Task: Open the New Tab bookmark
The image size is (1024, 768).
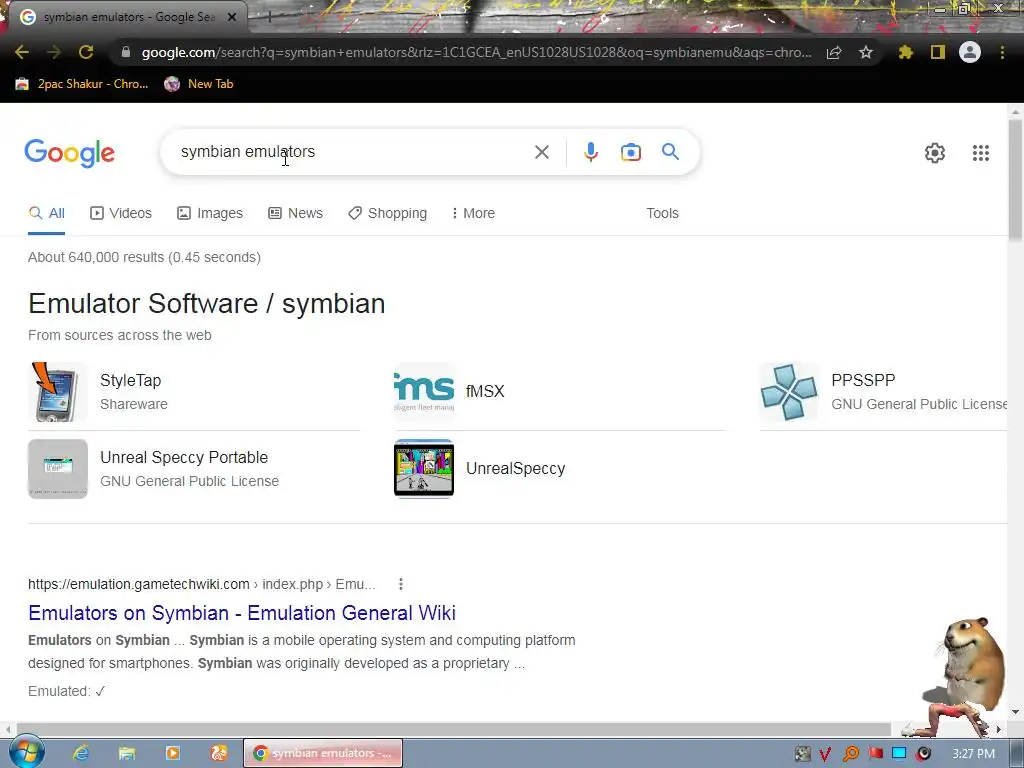Action: pos(199,84)
